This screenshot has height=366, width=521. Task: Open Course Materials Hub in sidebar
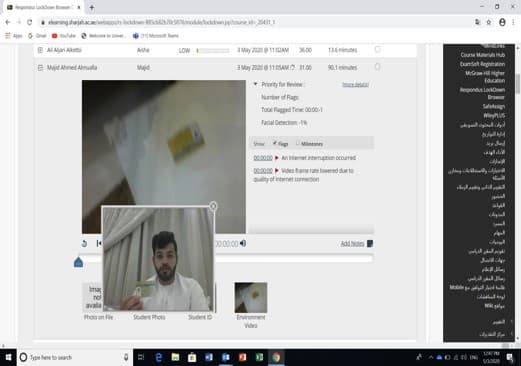tap(483, 55)
